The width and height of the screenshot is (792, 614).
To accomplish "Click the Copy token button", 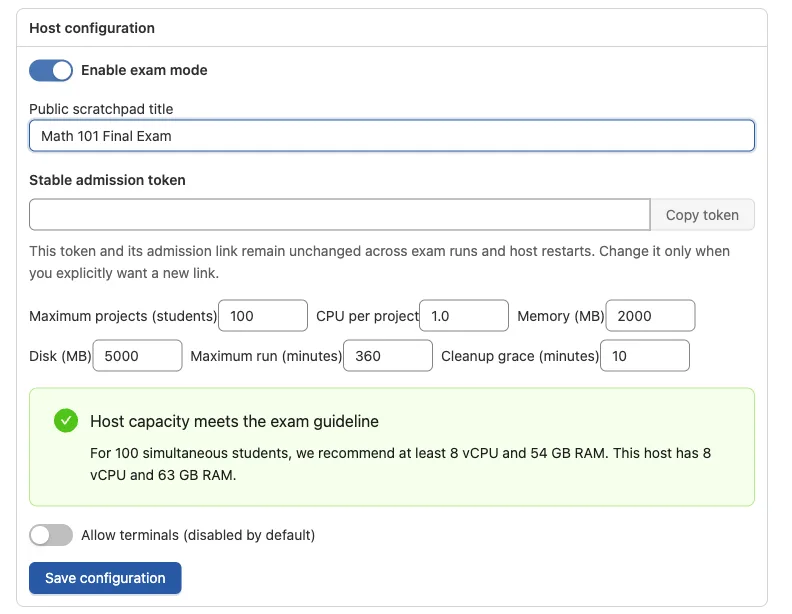I will 702,215.
